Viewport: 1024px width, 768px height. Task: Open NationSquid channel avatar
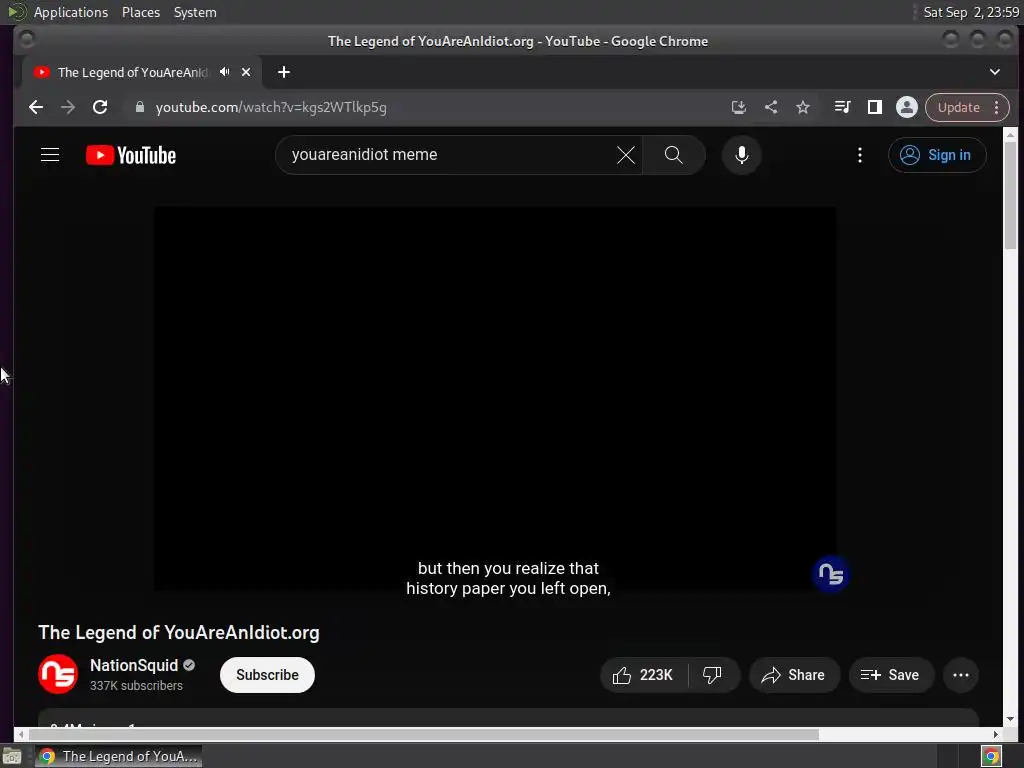click(58, 674)
